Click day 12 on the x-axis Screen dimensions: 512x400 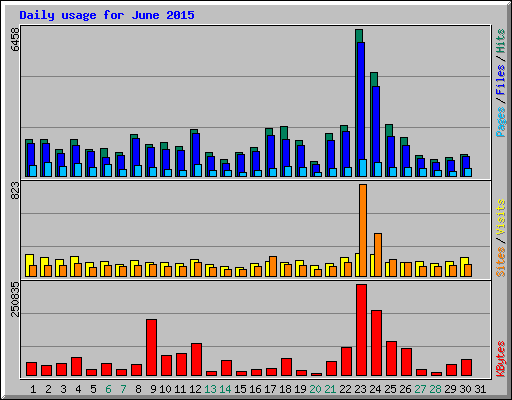point(195,389)
